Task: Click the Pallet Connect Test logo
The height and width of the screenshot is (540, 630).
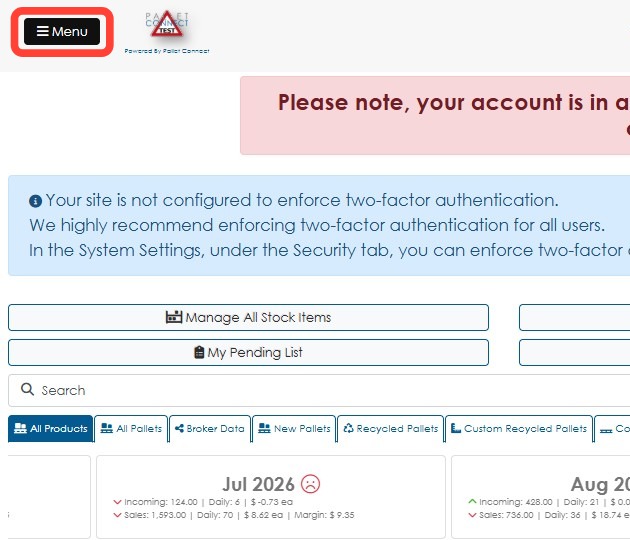Action: 167,25
